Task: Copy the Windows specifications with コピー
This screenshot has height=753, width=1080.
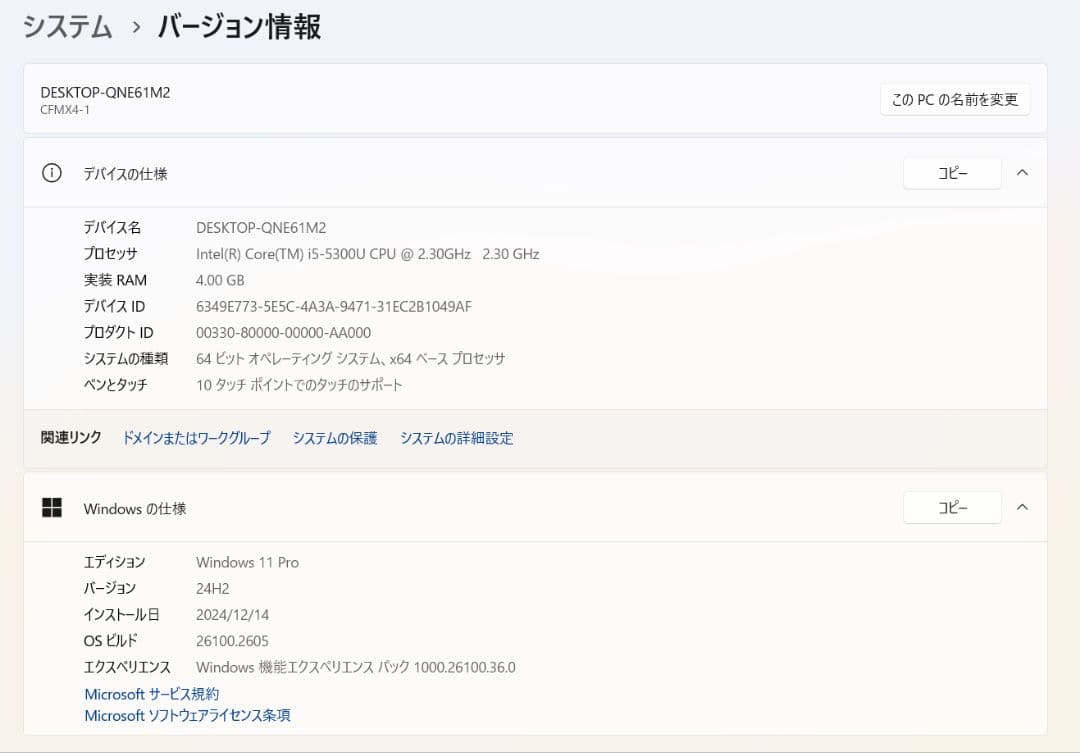Action: 951,507
